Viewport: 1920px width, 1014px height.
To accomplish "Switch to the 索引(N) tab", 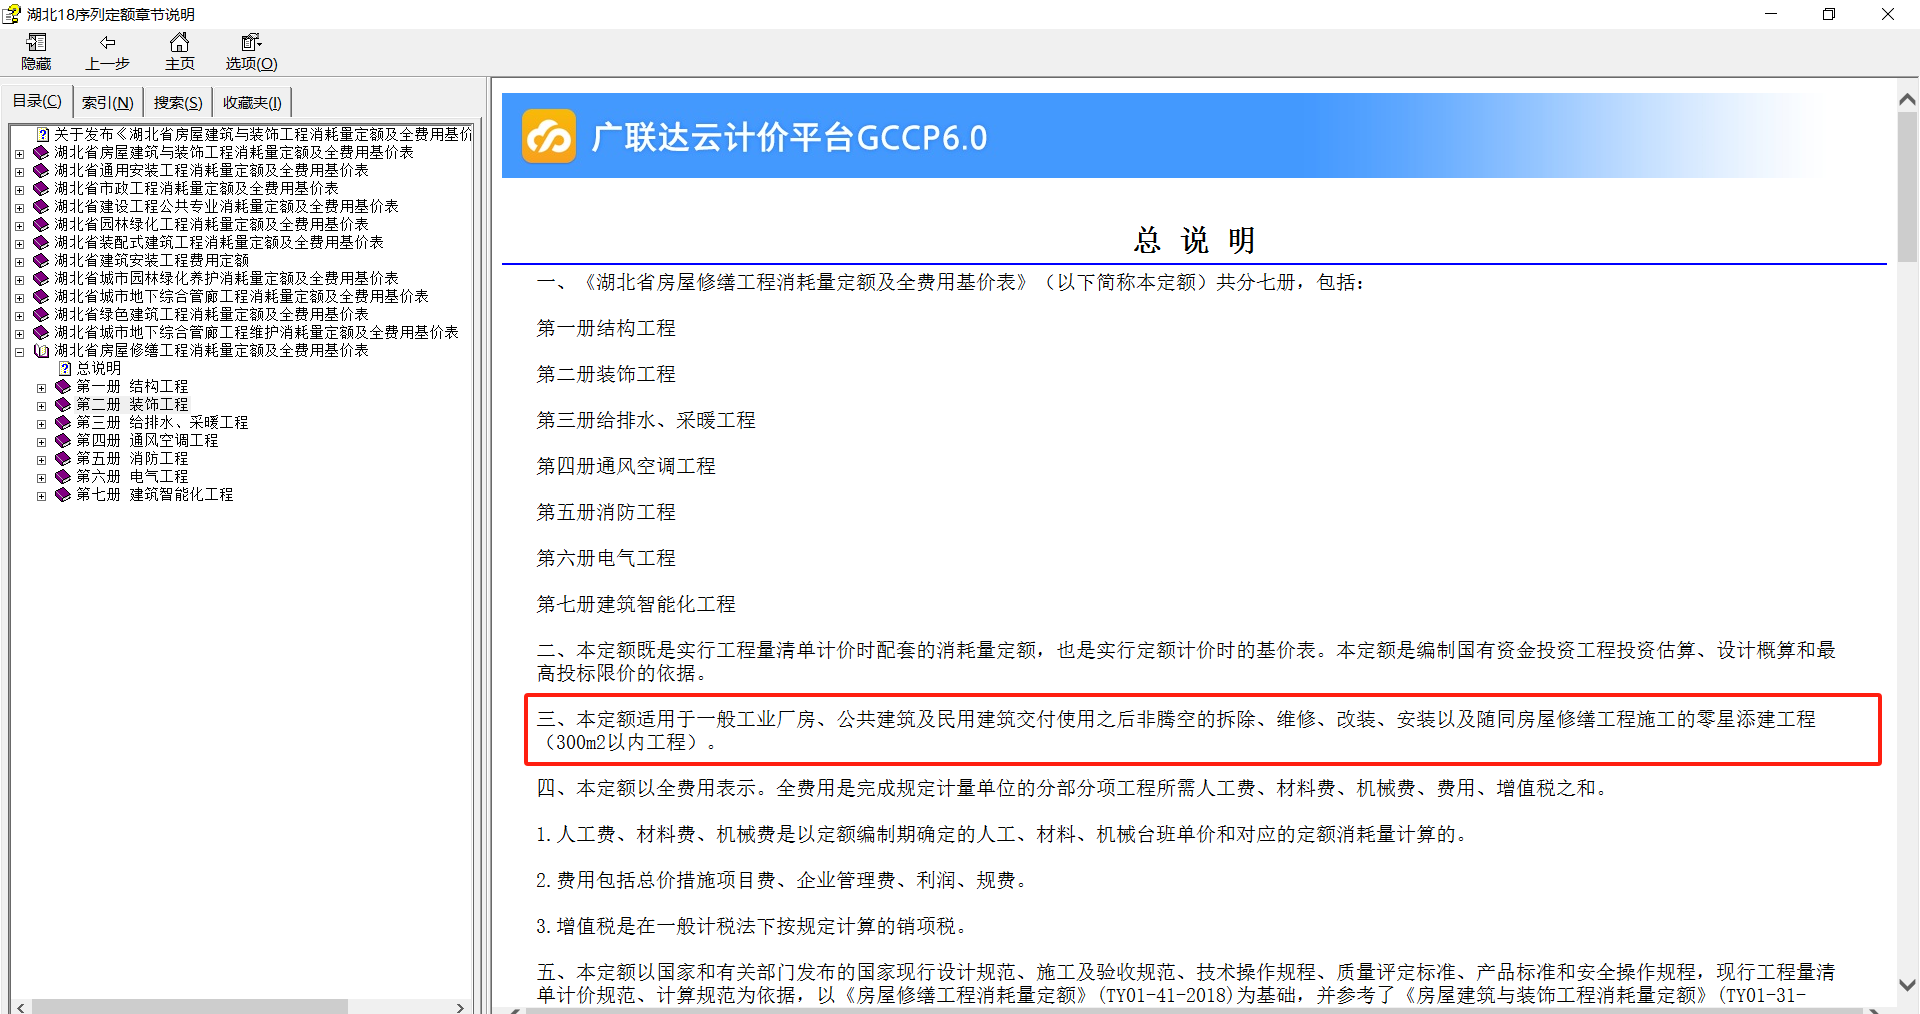I will pos(107,102).
